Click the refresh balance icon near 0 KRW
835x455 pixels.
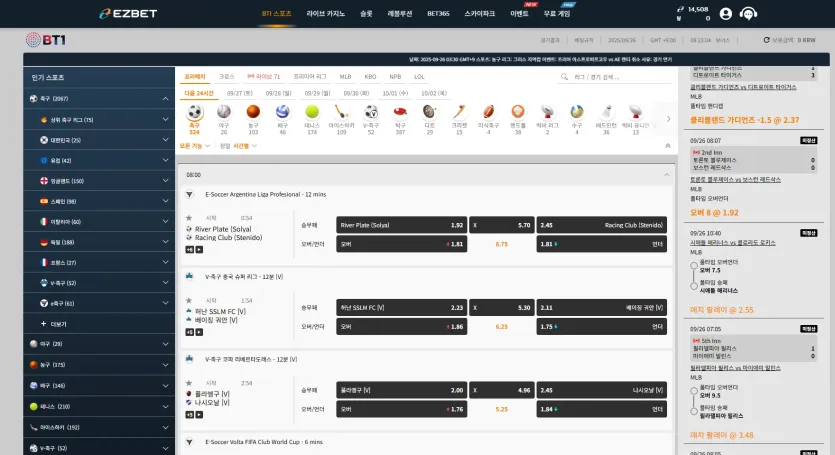766,40
